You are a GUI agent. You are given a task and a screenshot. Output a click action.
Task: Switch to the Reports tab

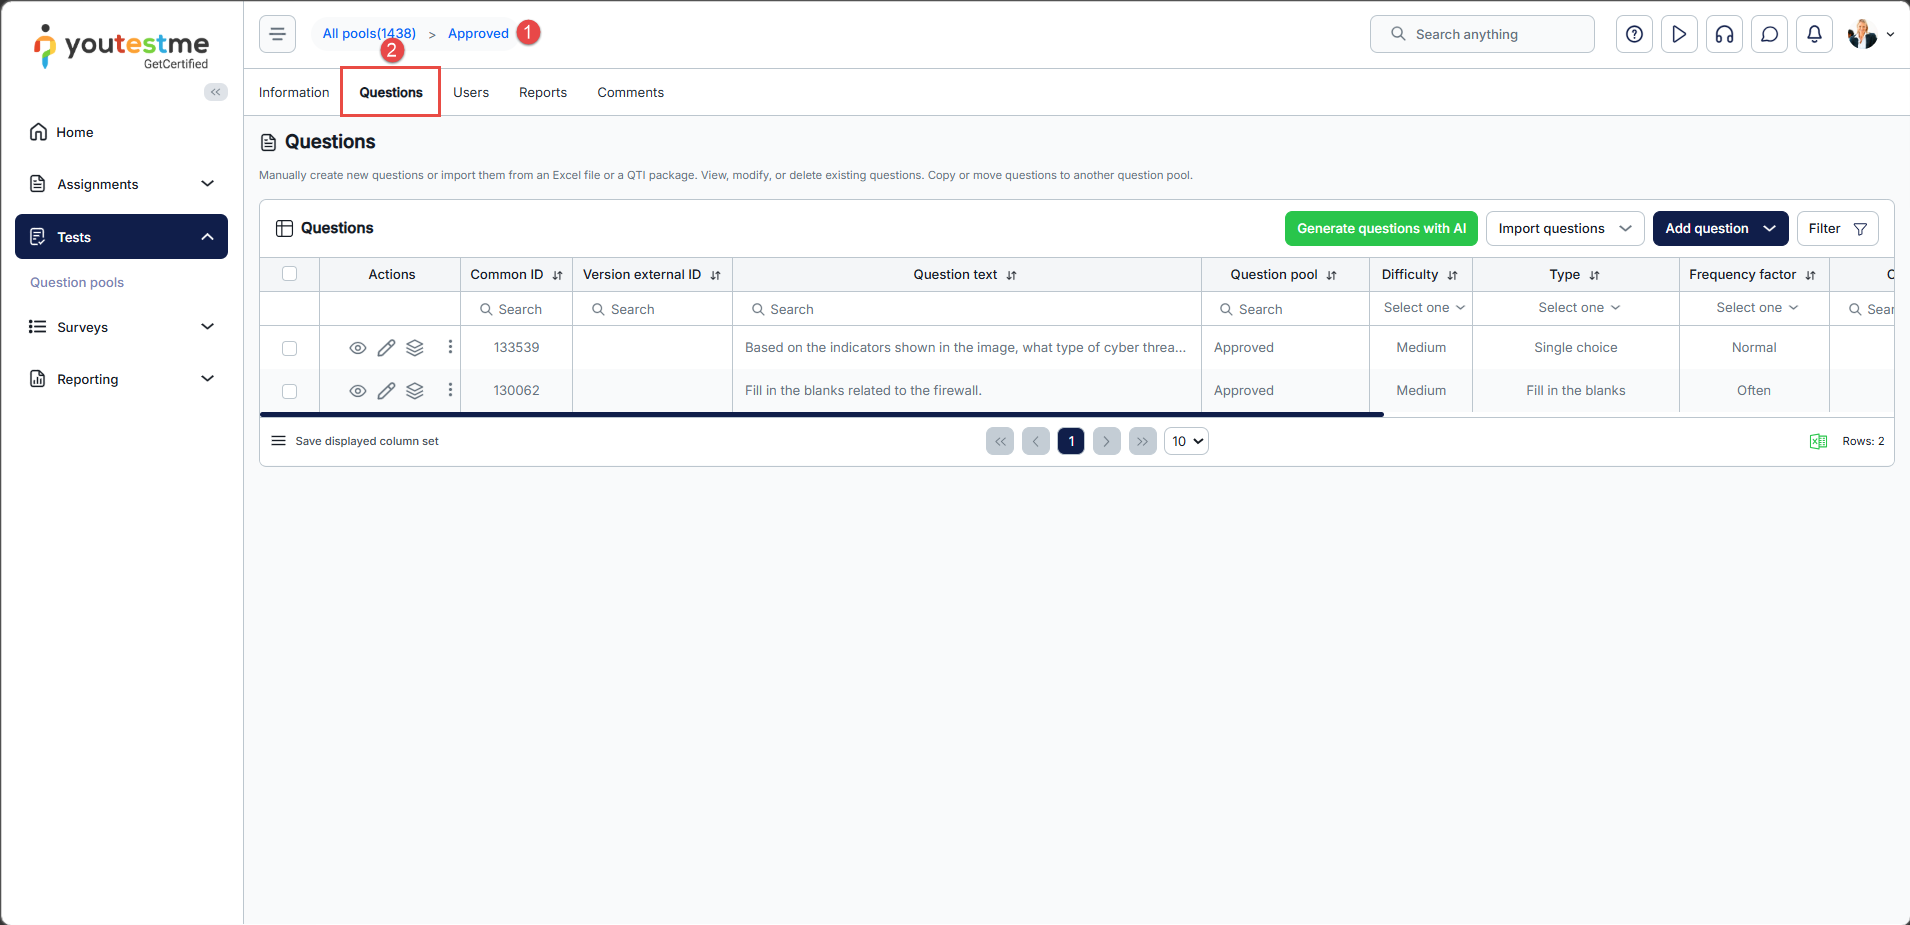click(x=543, y=92)
